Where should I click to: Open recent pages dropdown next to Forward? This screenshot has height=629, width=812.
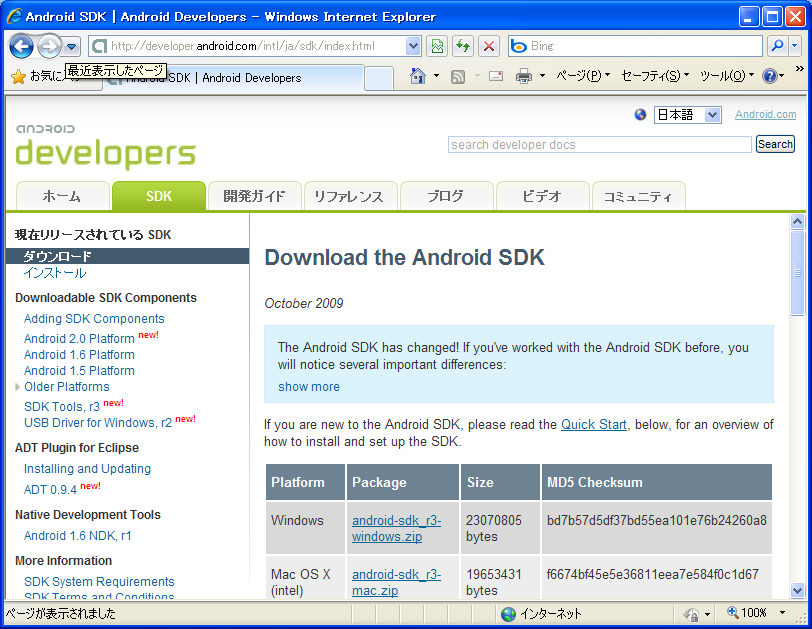point(71,47)
